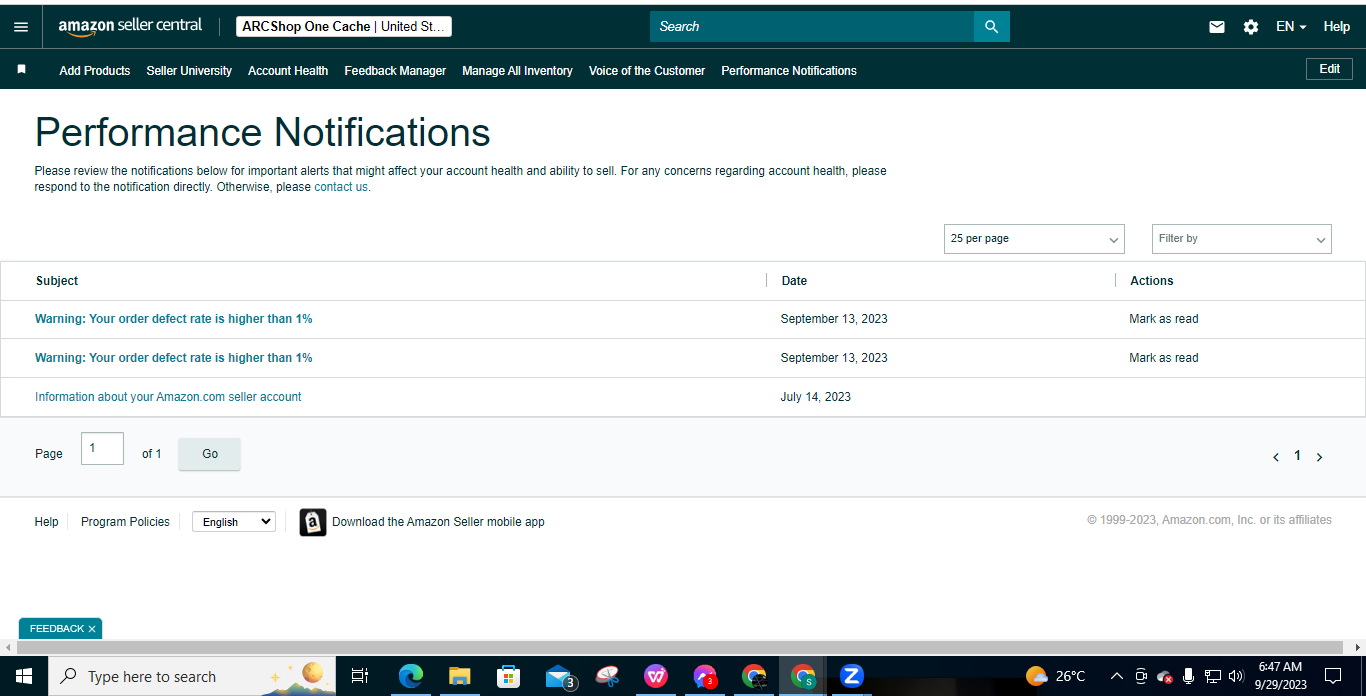The height and width of the screenshot is (696, 1366).
Task: Click the footer Help link
Action: click(x=46, y=522)
